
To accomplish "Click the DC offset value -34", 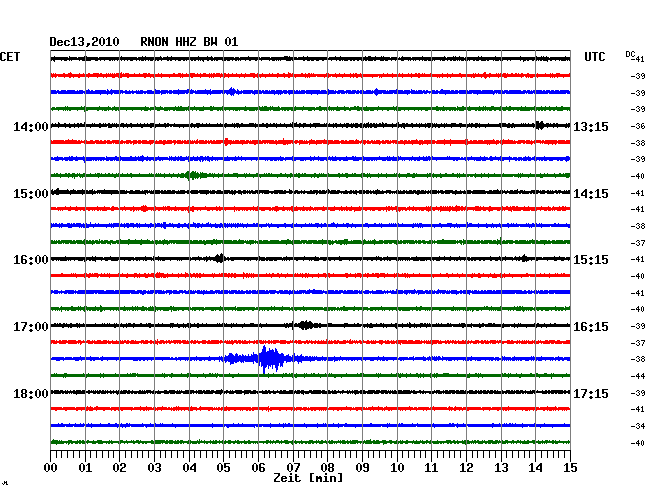I will [638, 426].
